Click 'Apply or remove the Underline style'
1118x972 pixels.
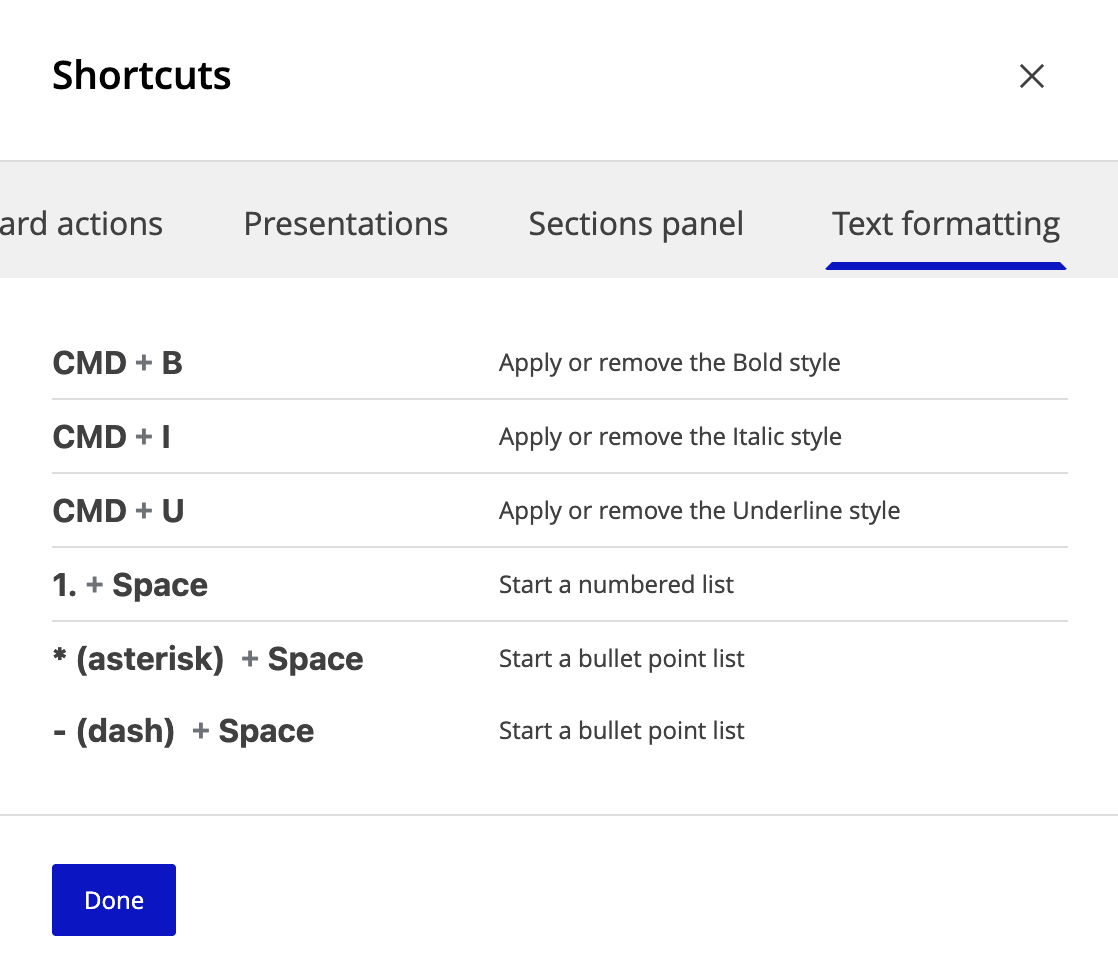[699, 511]
